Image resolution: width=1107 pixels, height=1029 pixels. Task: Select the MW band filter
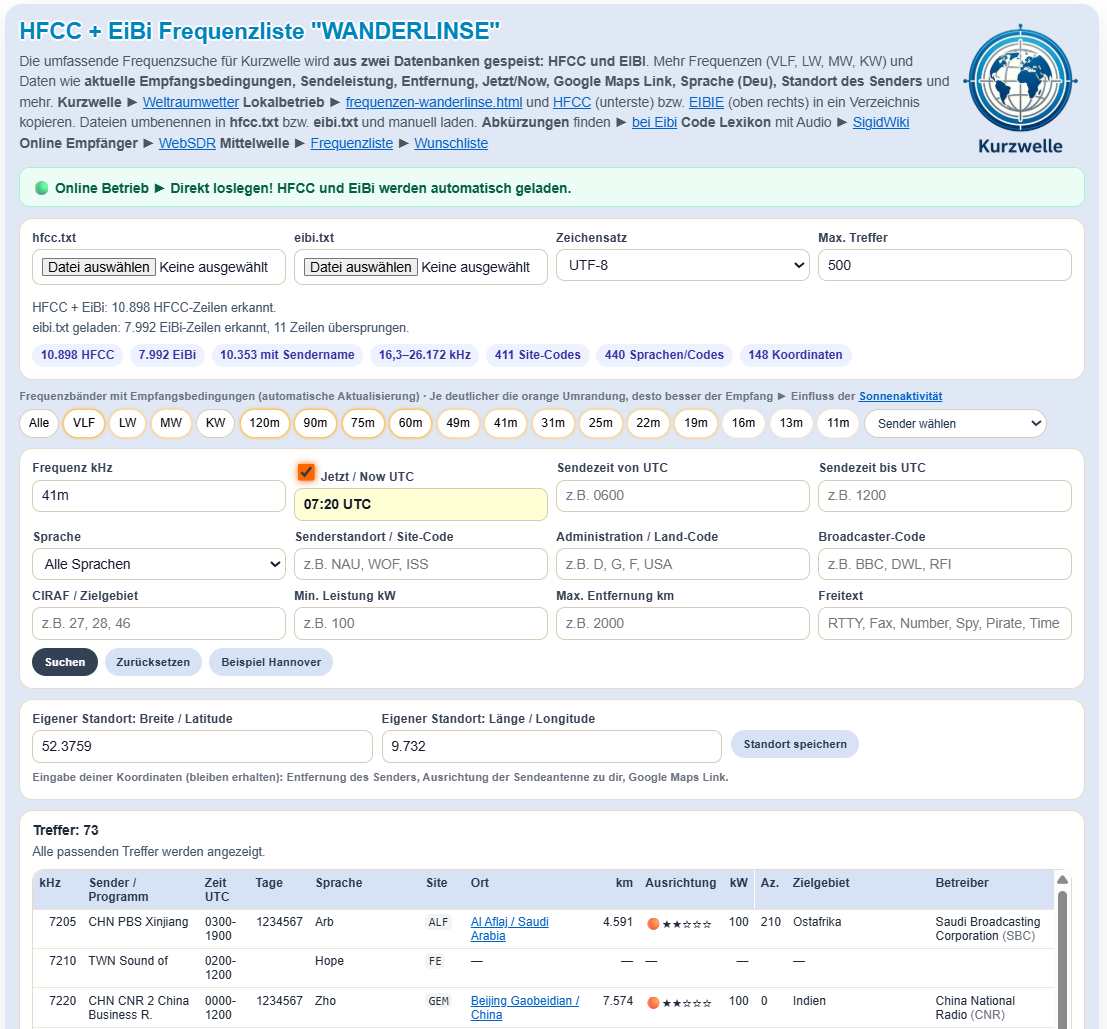pos(171,423)
